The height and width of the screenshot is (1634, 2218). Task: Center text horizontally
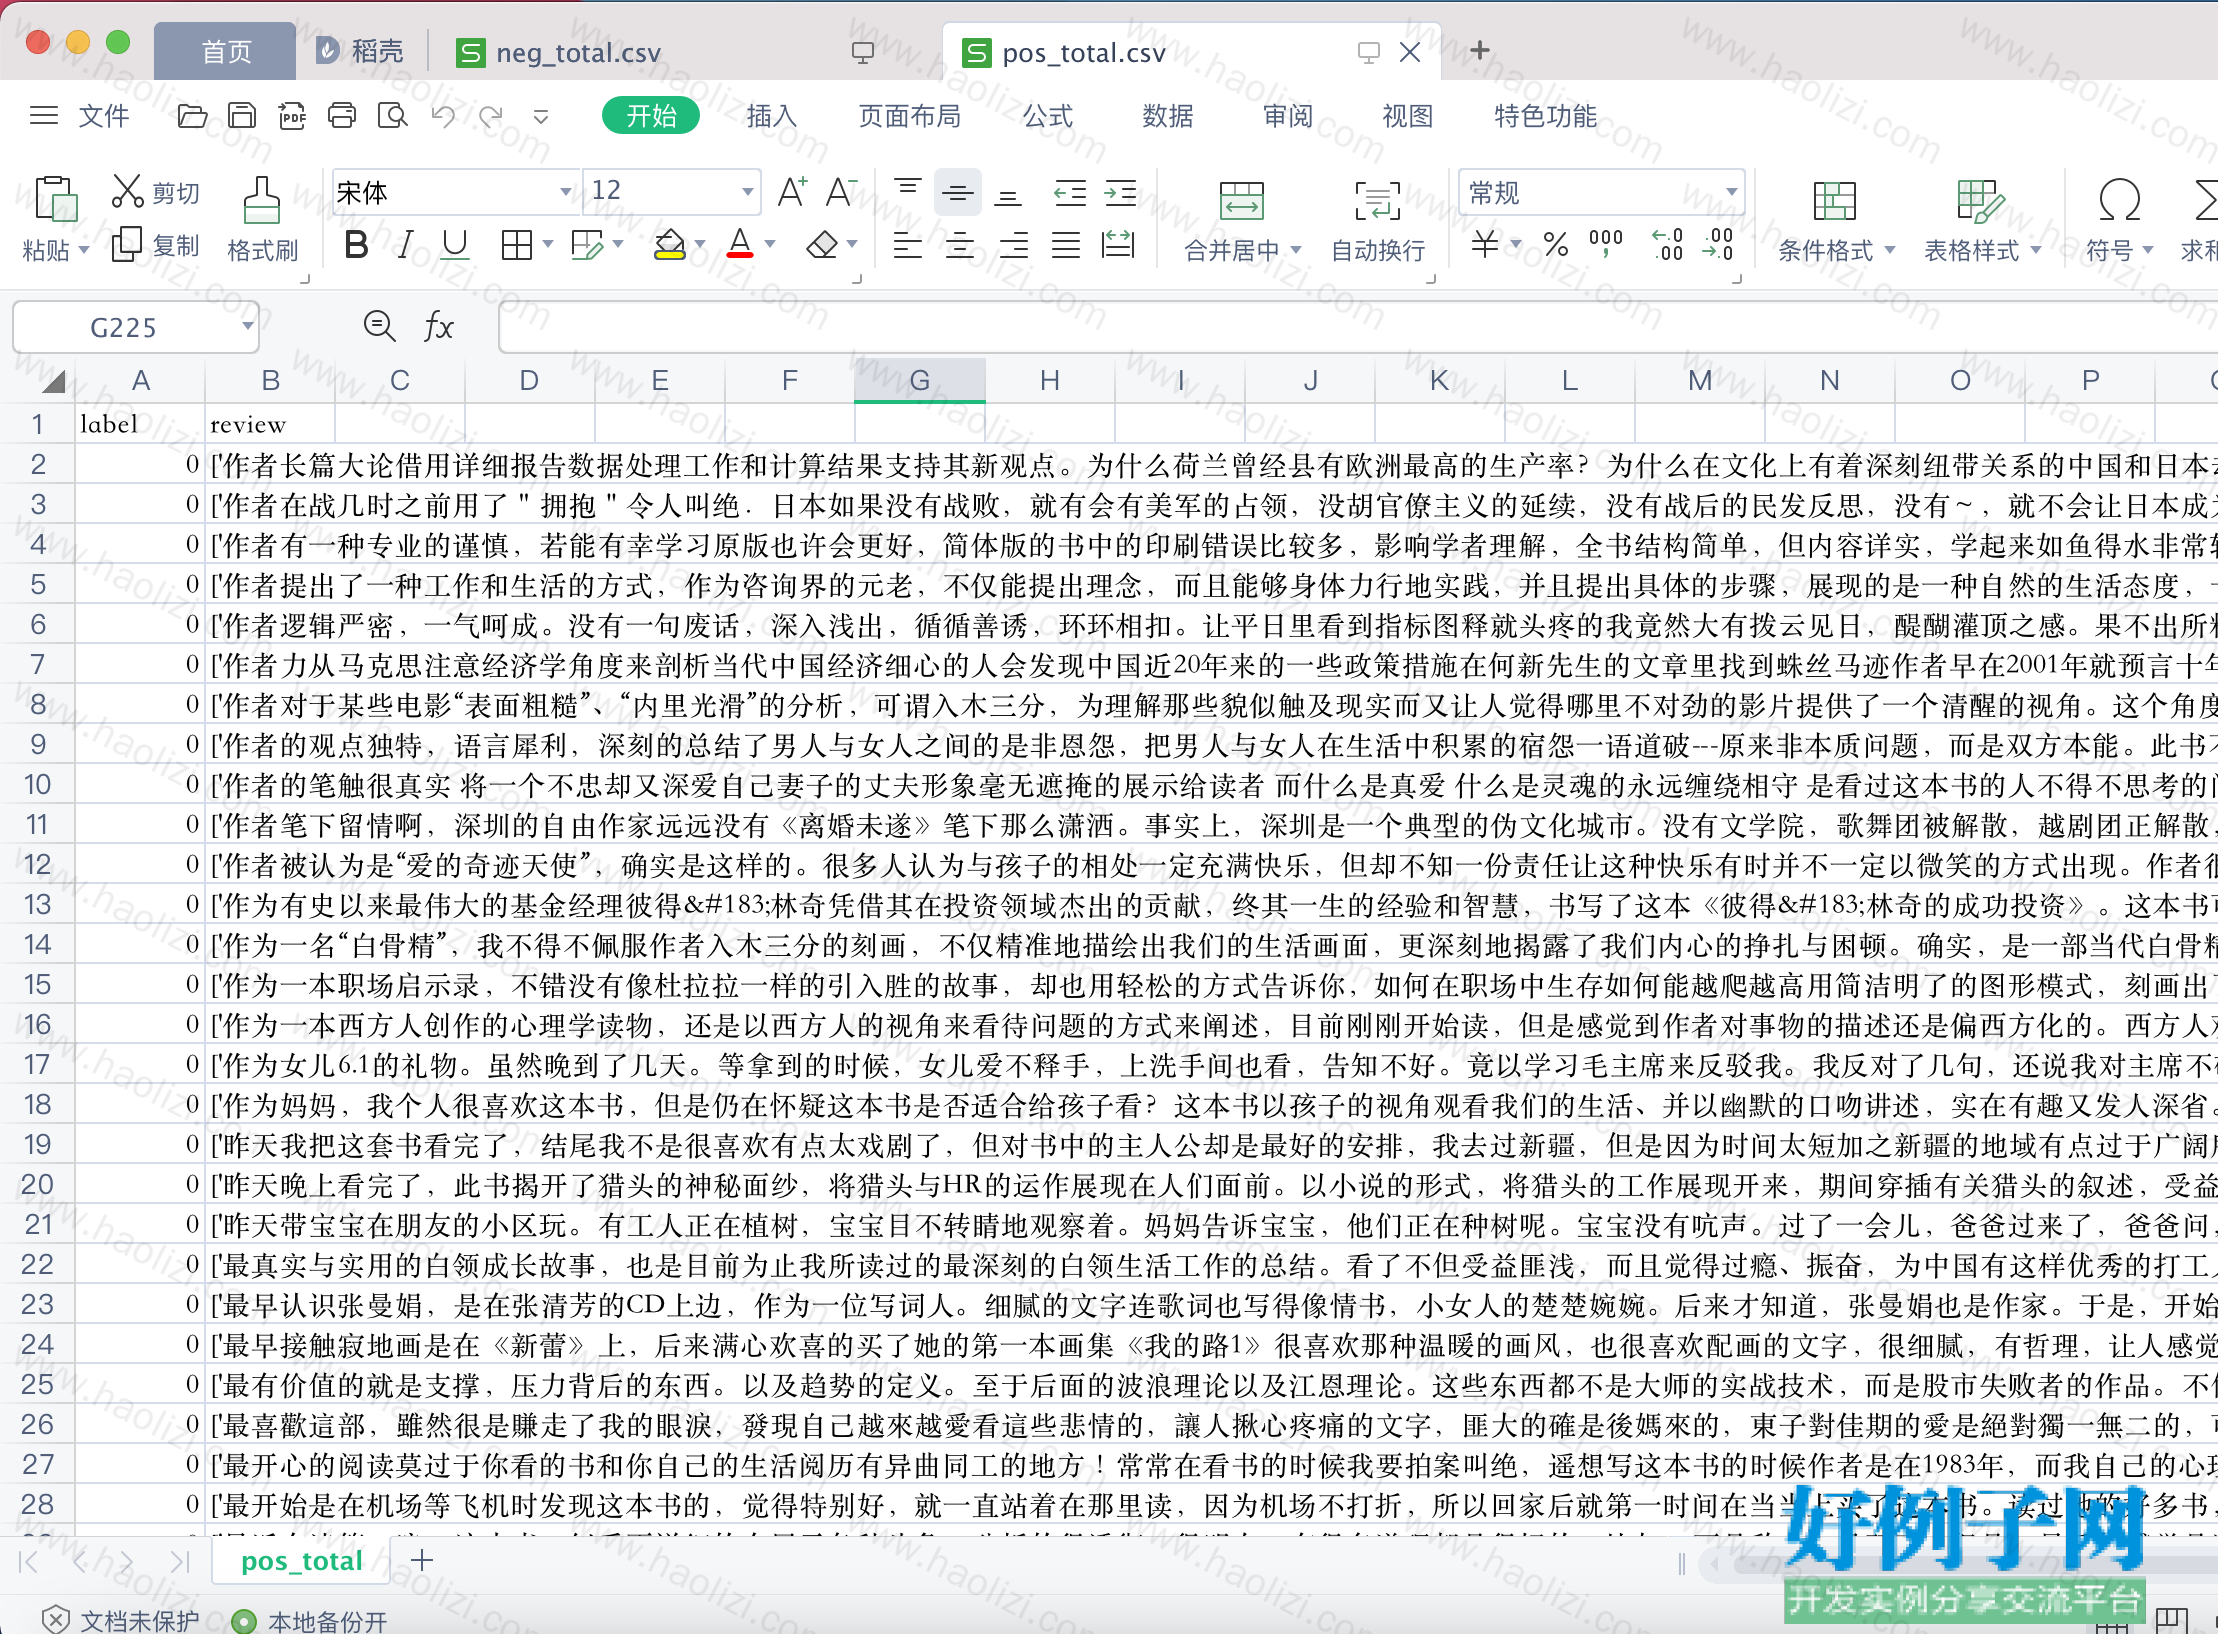click(x=960, y=245)
